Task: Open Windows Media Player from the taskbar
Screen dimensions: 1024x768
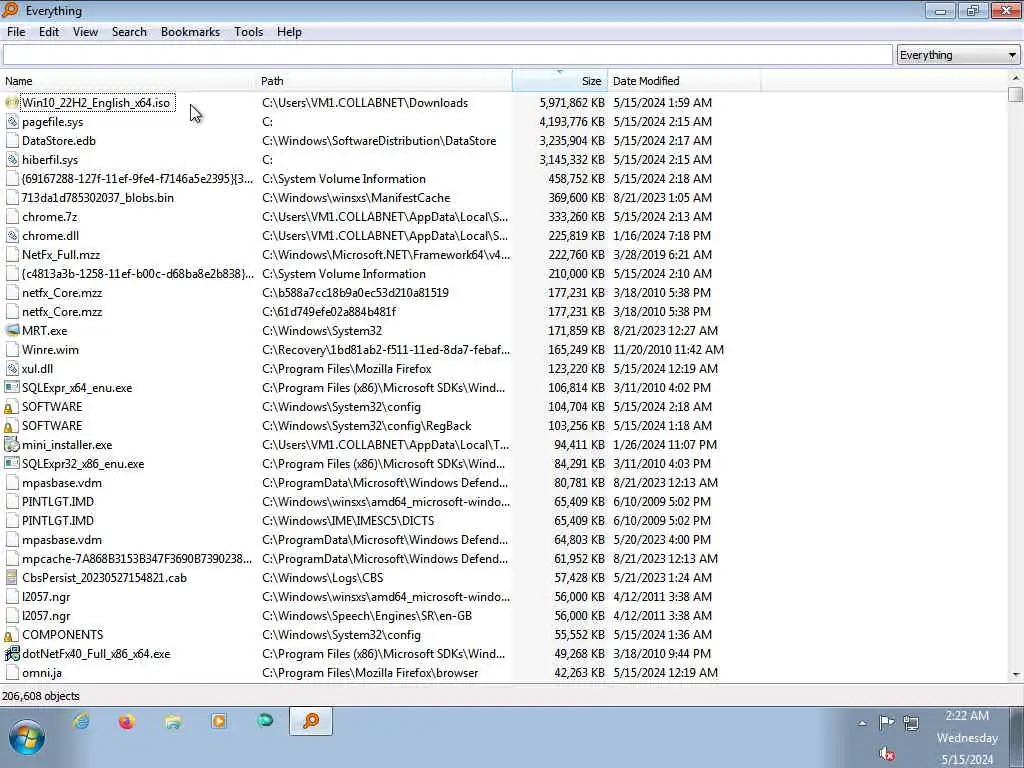Action: 219,721
